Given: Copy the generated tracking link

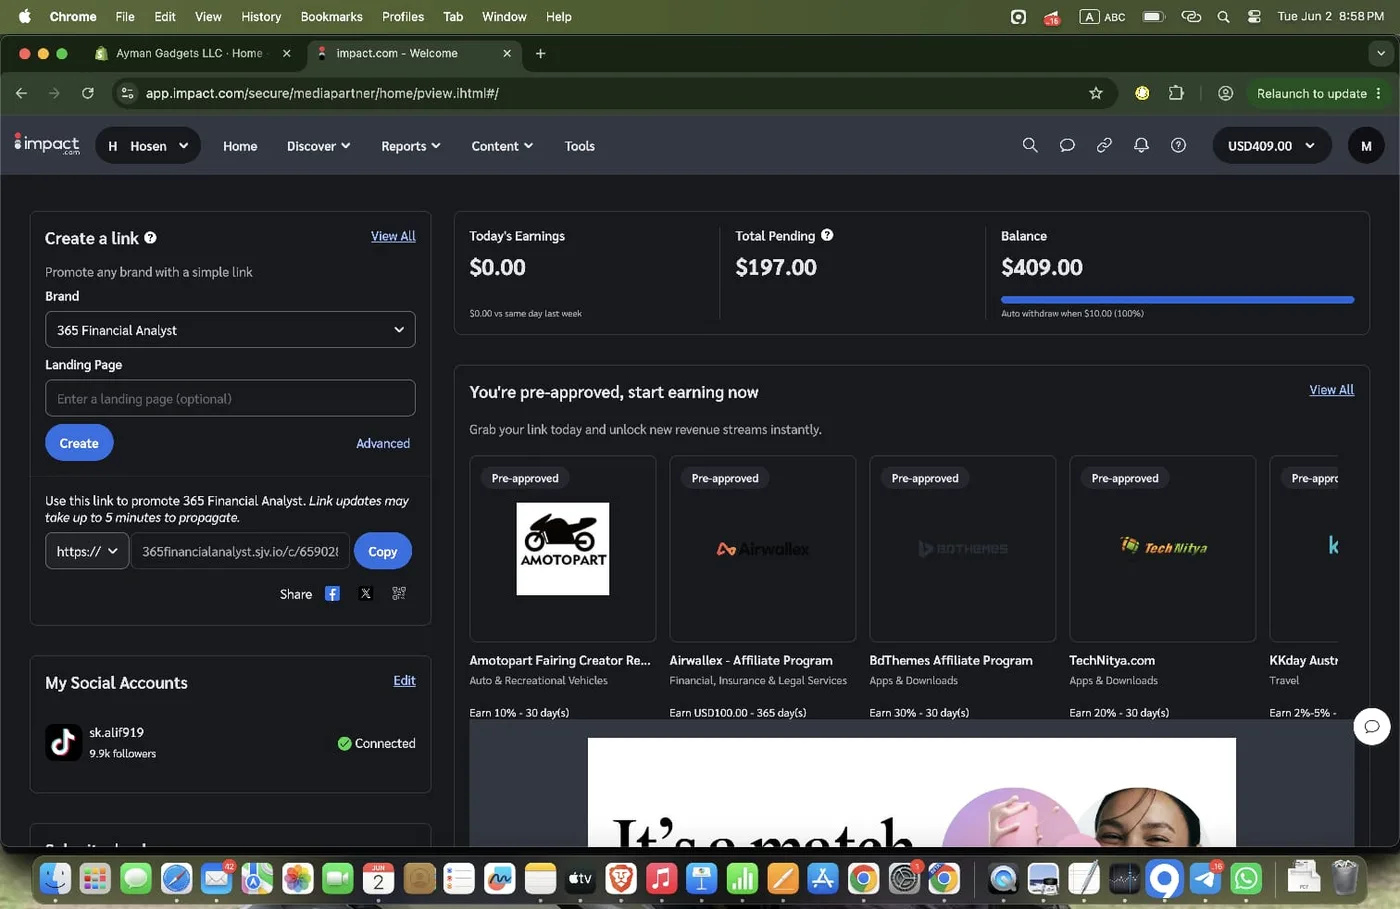Looking at the screenshot, I should (383, 551).
